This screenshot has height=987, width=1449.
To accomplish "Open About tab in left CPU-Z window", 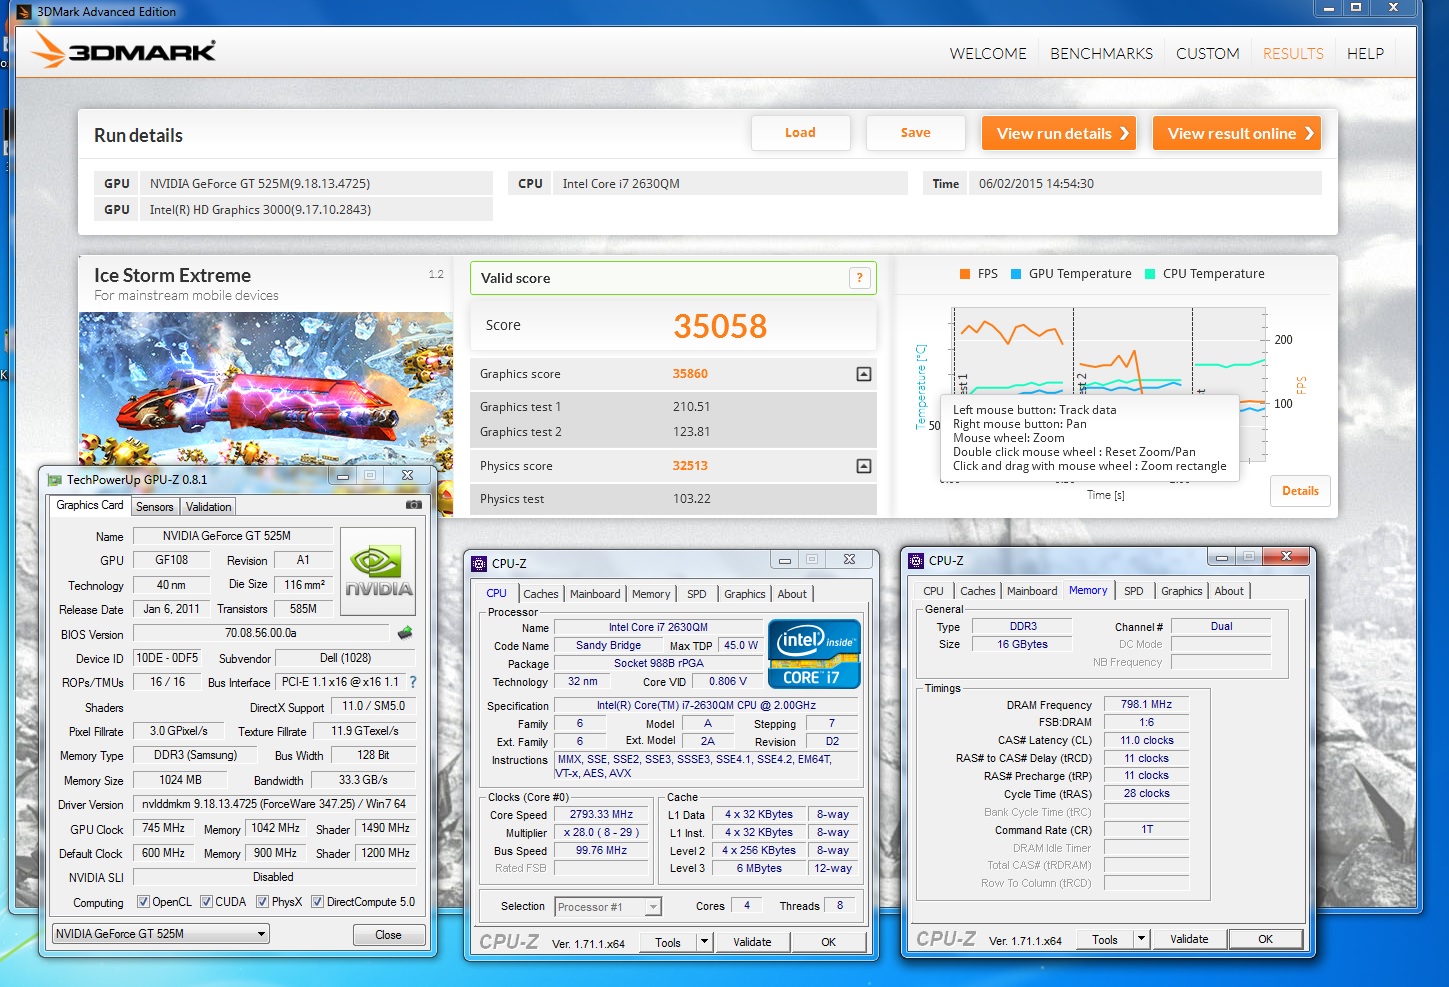I will [792, 594].
